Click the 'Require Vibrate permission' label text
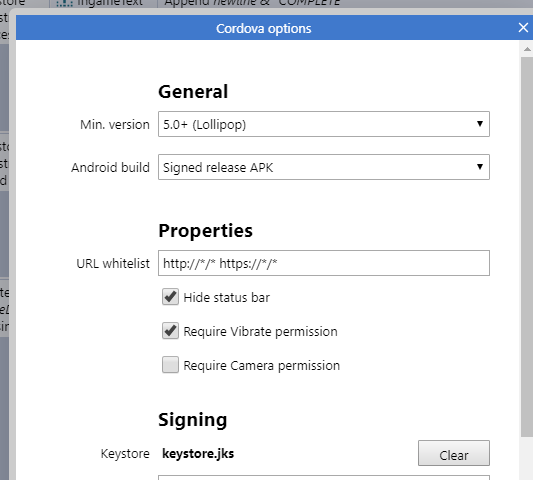The image size is (533, 480). click(x=260, y=331)
